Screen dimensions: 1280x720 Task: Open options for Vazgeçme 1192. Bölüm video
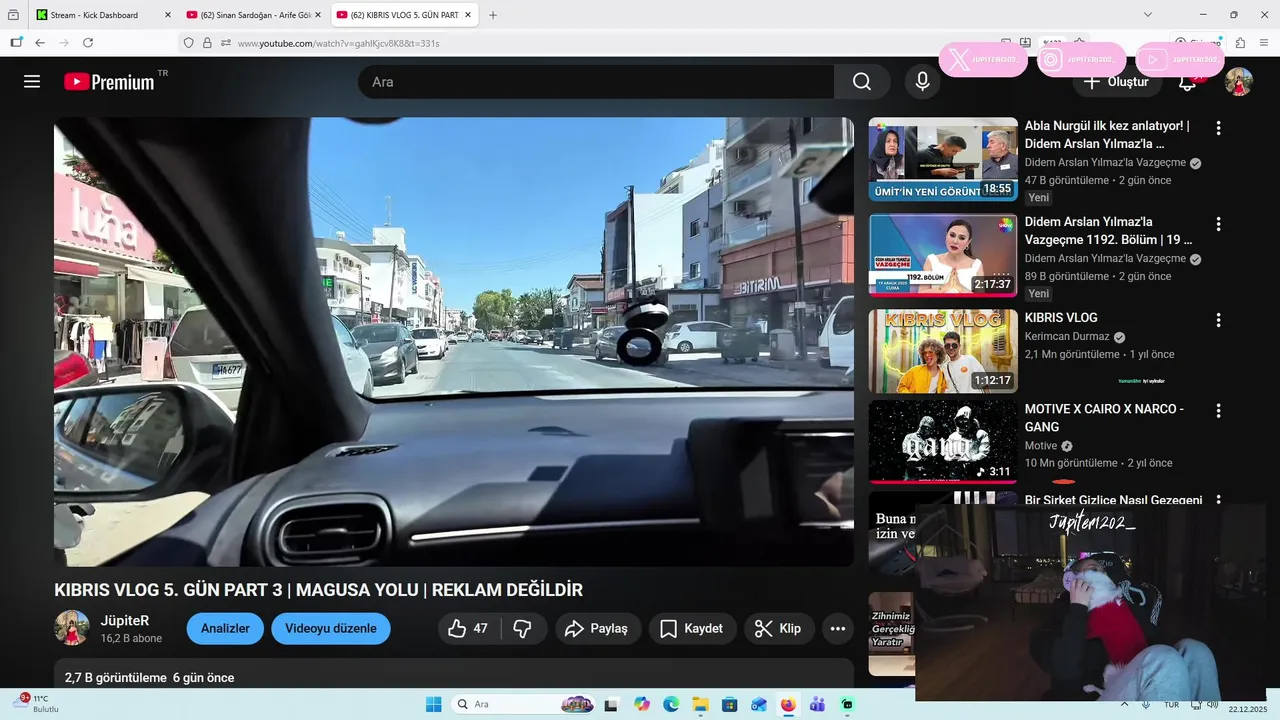pos(1218,224)
